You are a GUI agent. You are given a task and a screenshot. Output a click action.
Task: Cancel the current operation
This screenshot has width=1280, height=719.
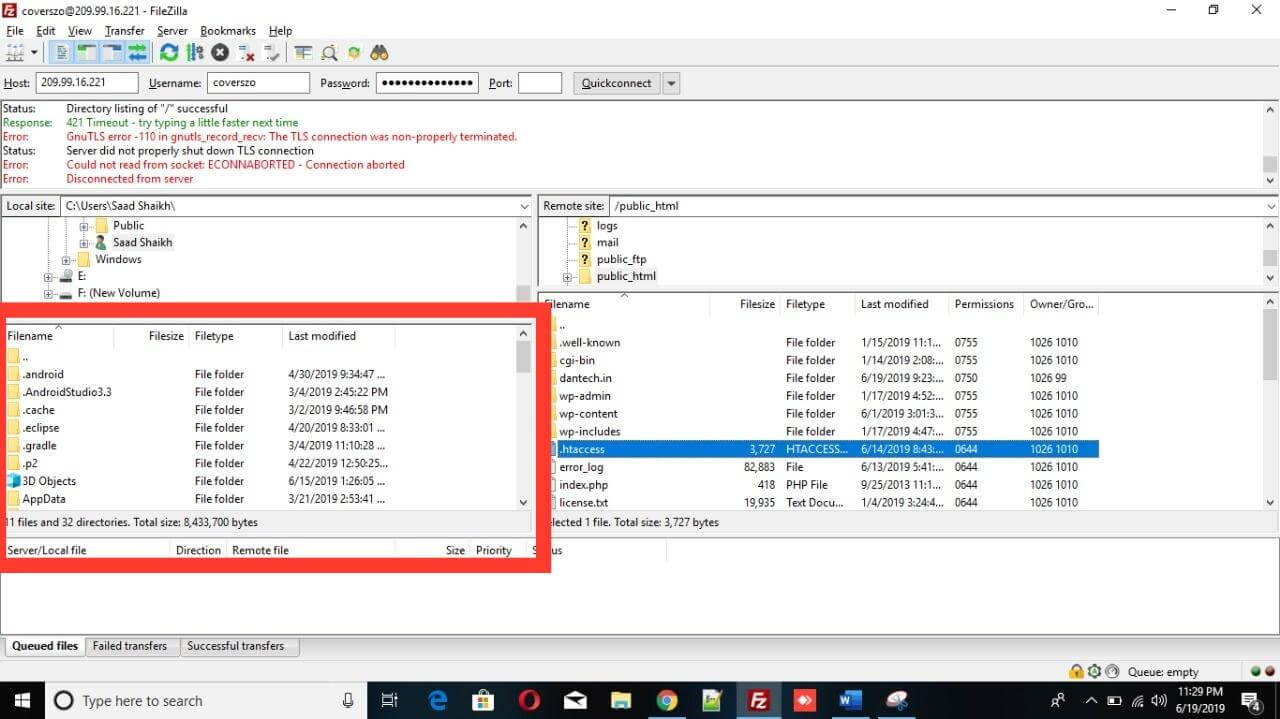[220, 53]
